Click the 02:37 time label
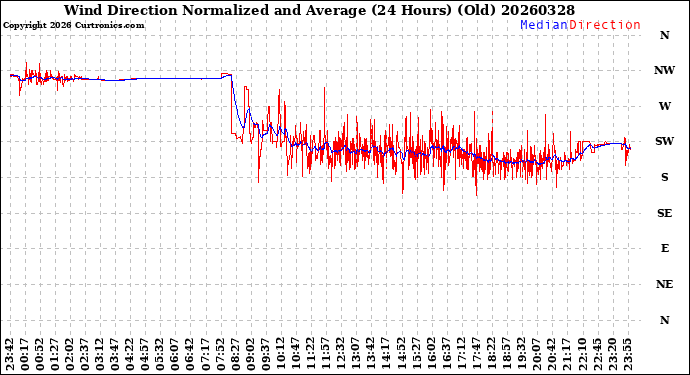690x375 pixels. (x=85, y=355)
